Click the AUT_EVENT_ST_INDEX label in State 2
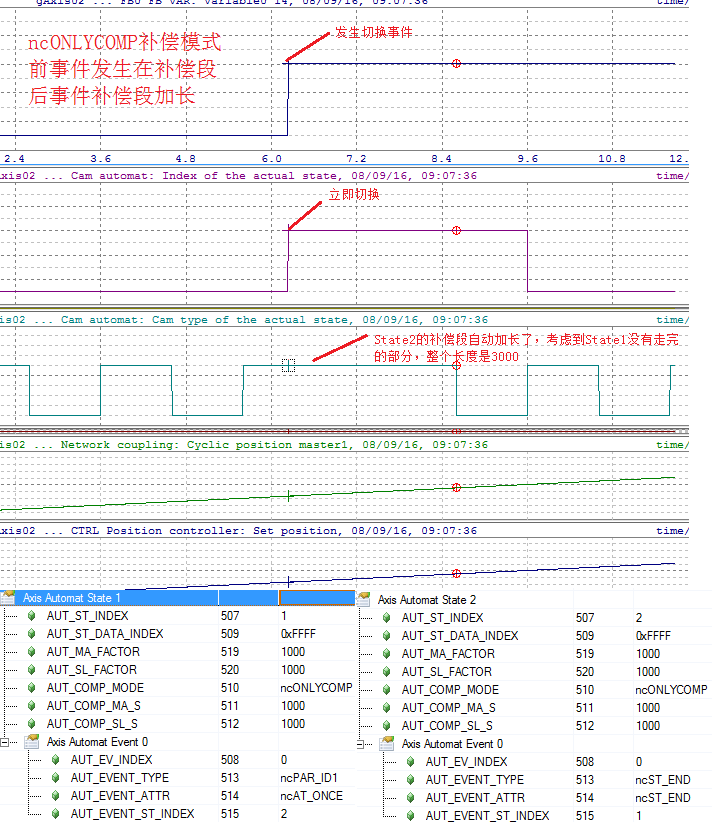 click(x=488, y=816)
